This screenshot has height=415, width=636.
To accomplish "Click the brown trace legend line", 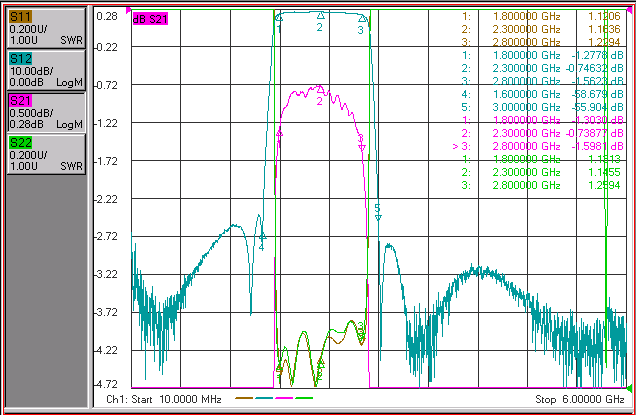I will pos(244,398).
